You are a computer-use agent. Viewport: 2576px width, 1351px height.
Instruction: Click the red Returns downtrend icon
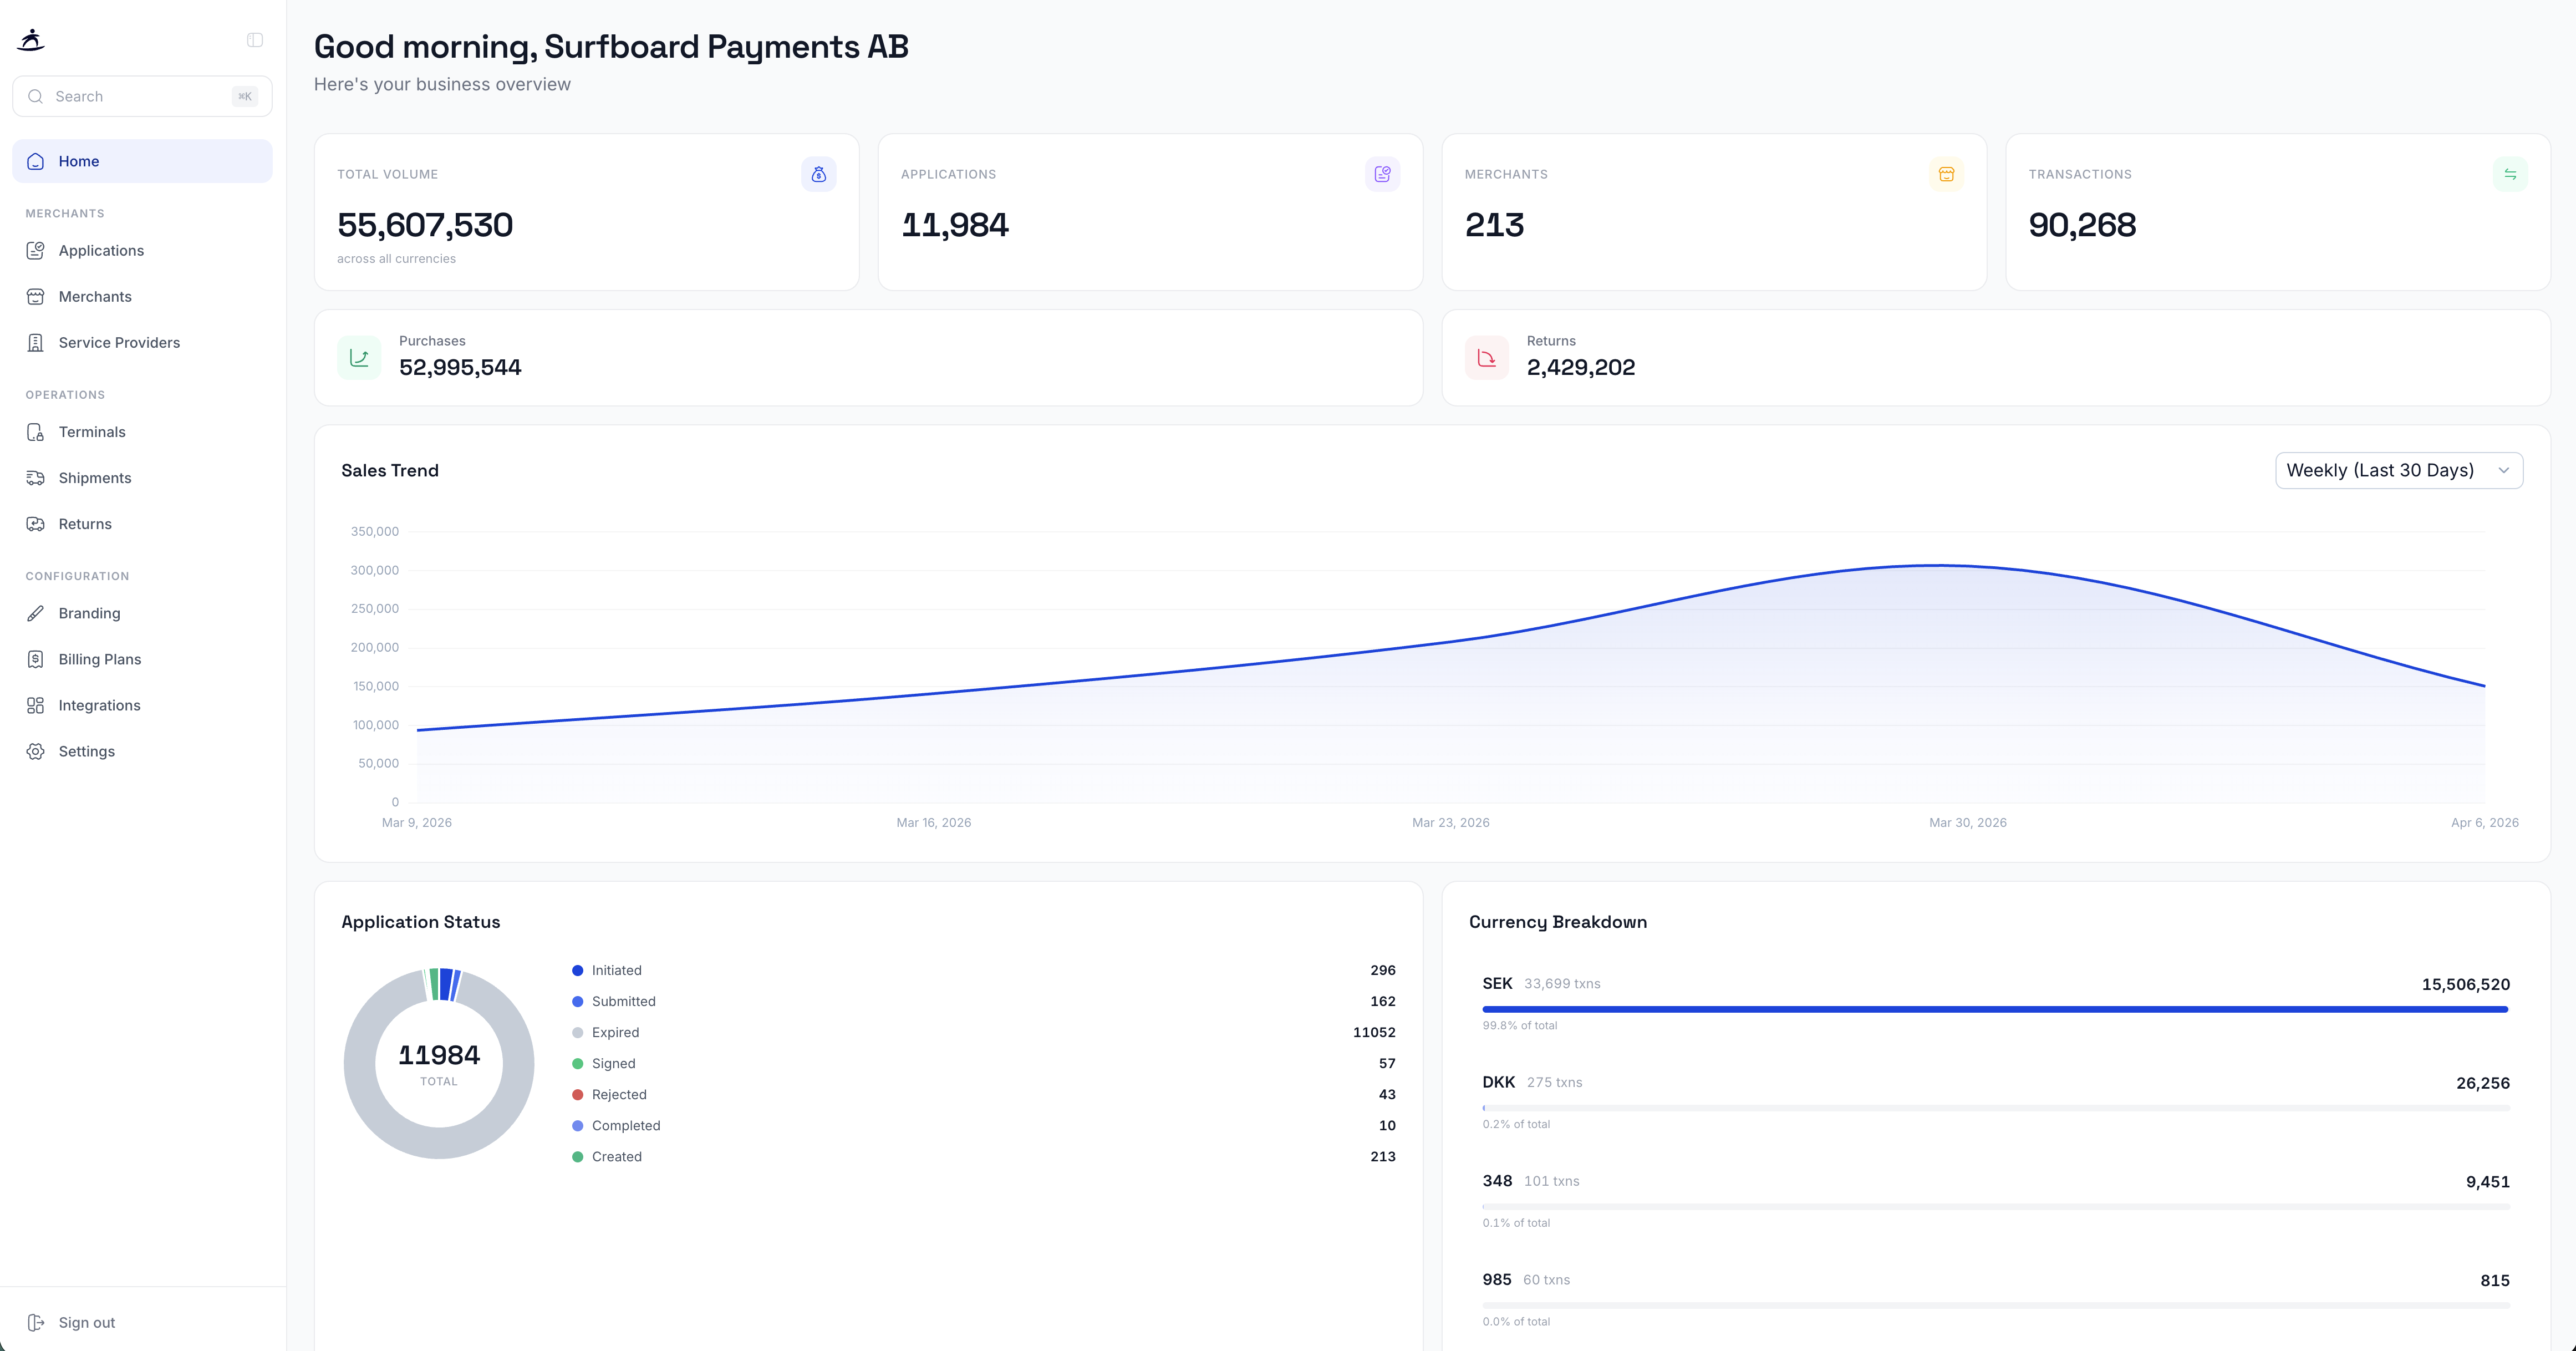coord(1487,357)
